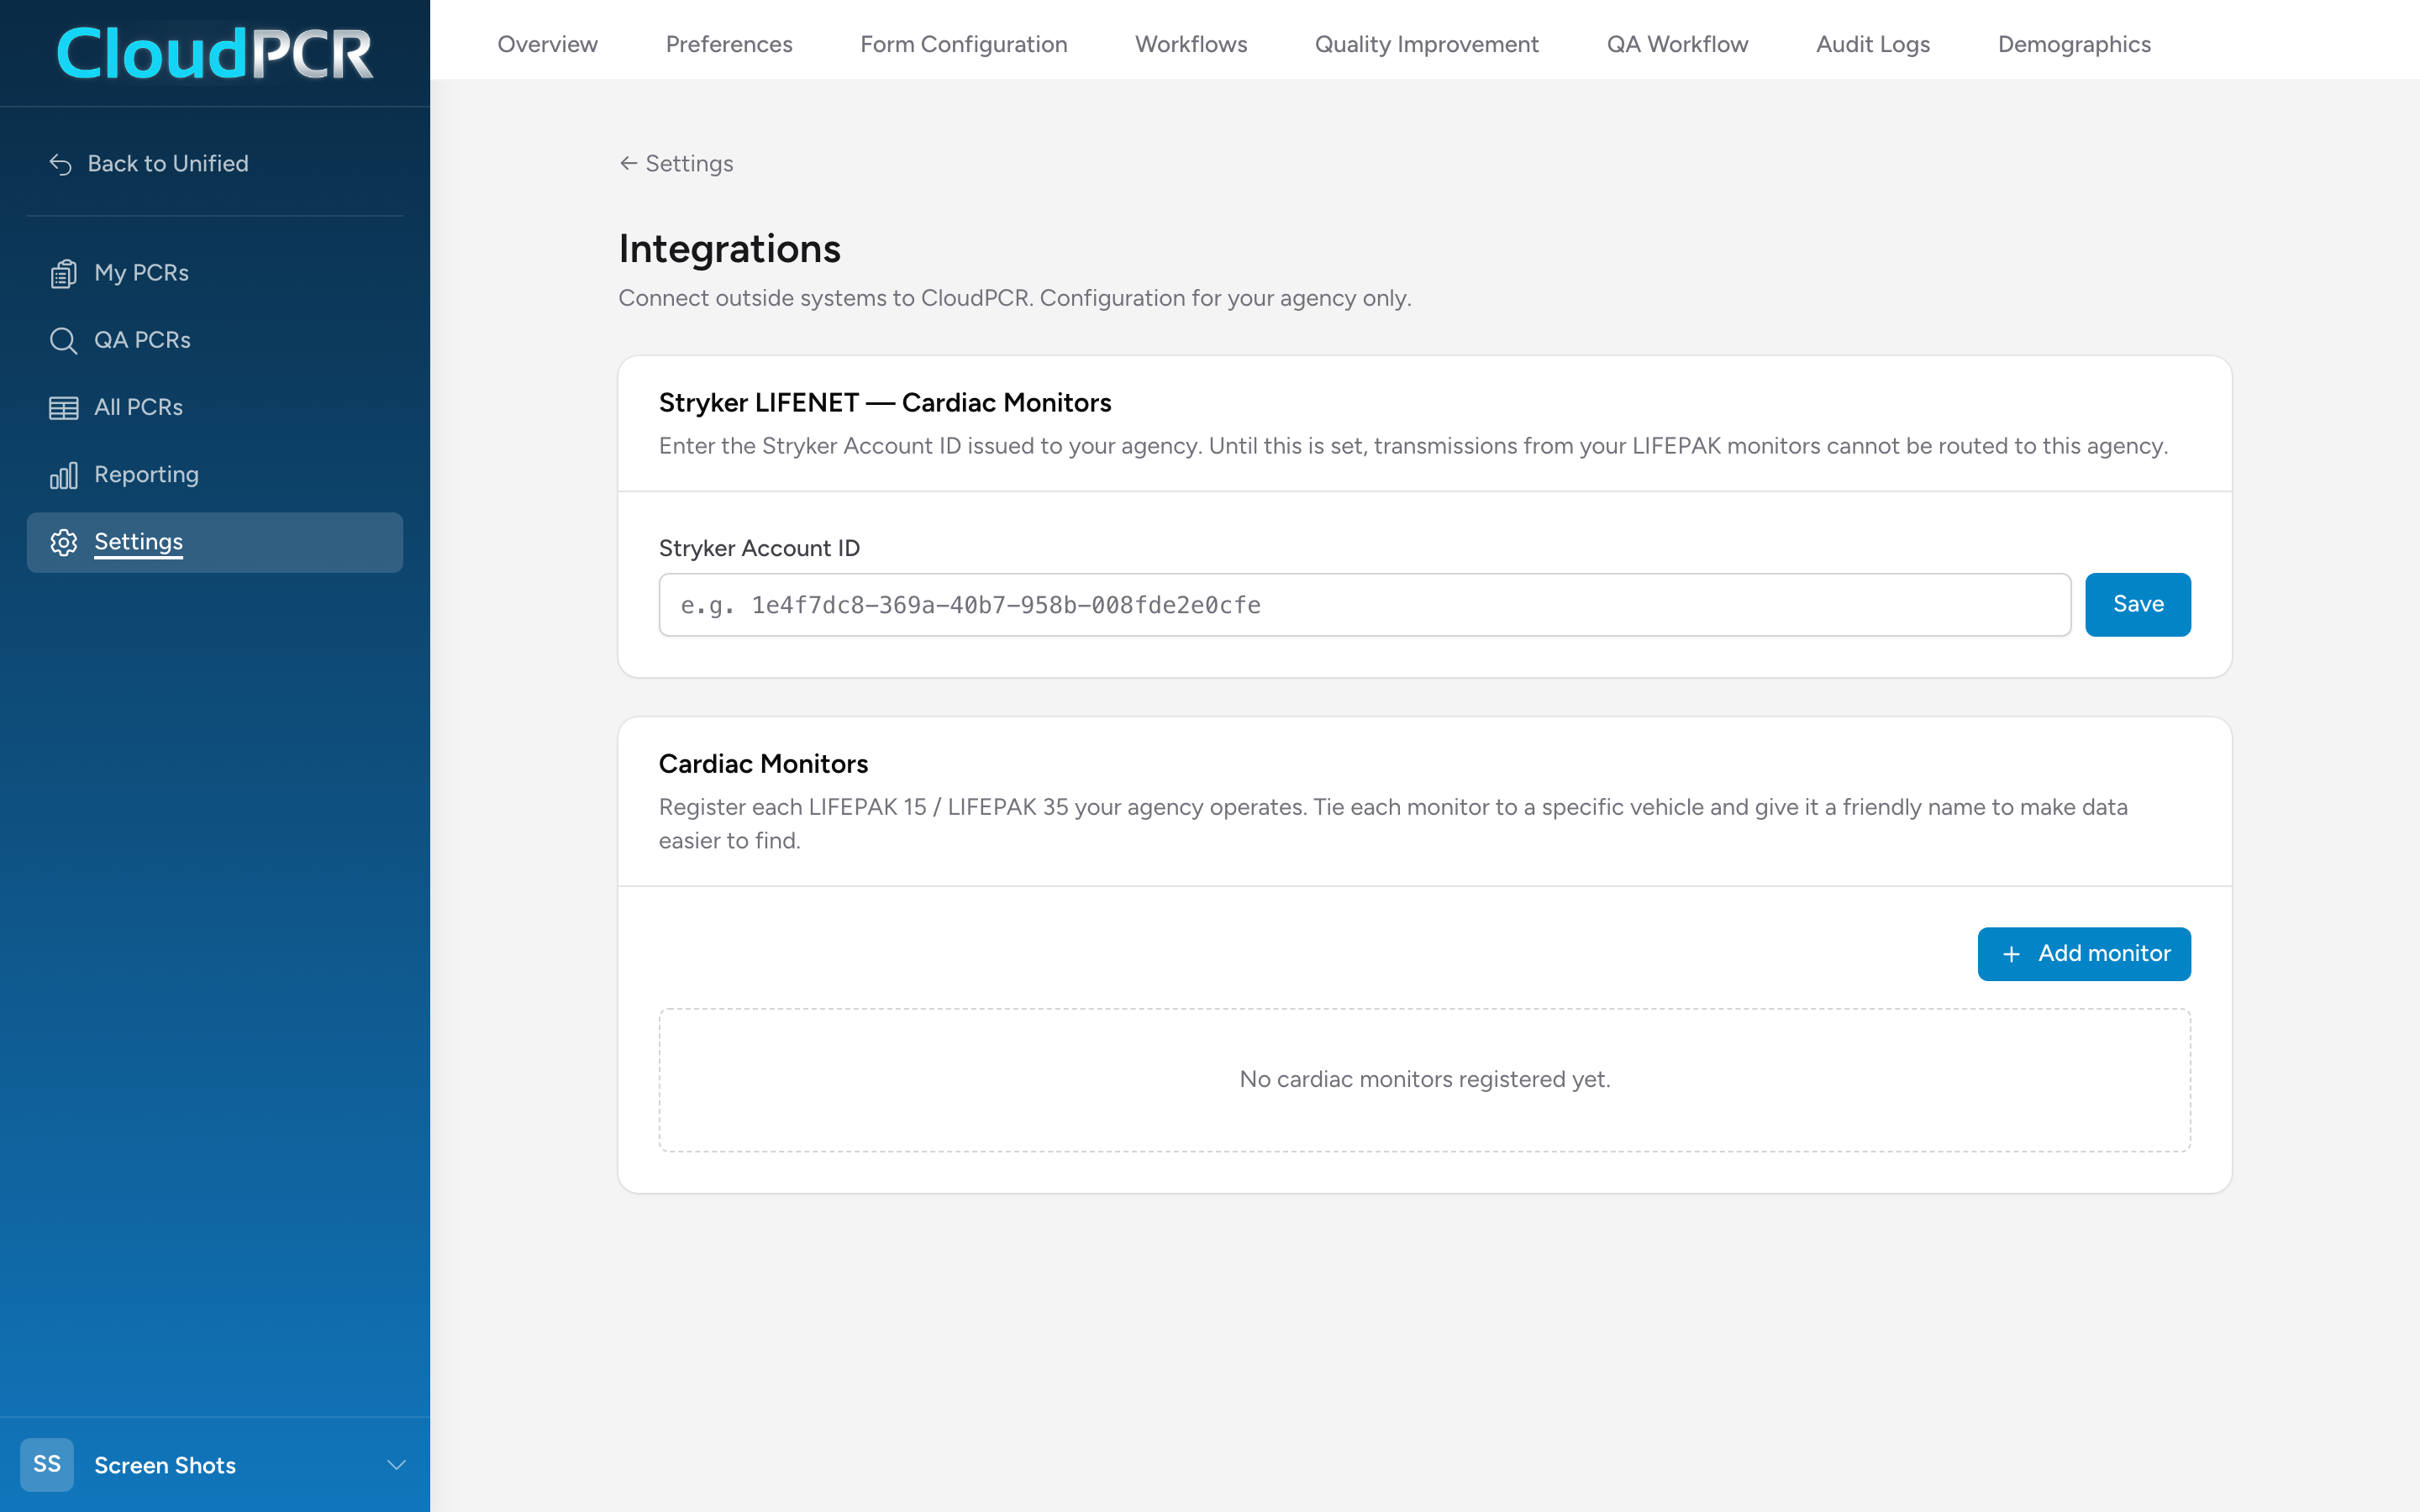Click the left arrow beside Settings breadcrumb
Viewport: 2420px width, 1512px height.
(x=628, y=163)
